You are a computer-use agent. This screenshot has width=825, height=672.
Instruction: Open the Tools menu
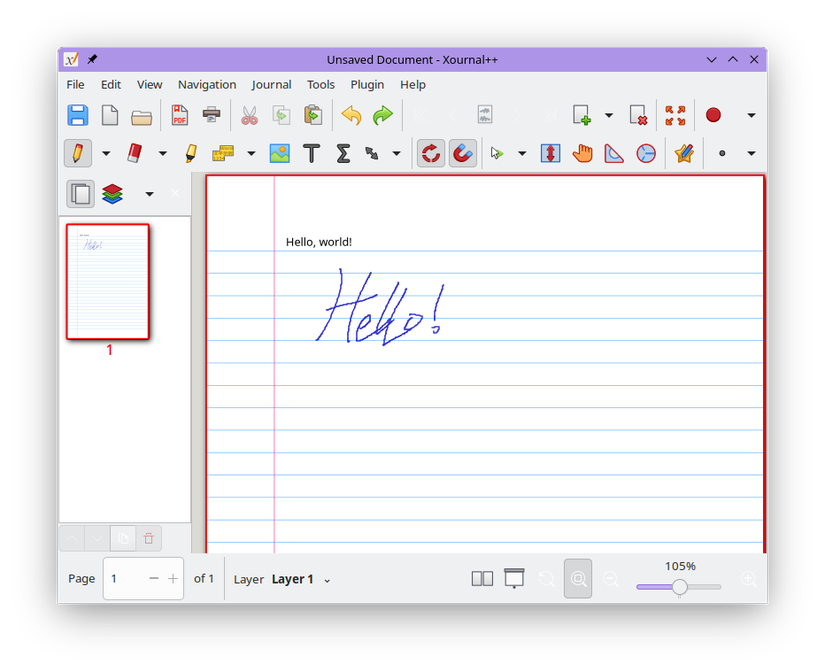(321, 85)
